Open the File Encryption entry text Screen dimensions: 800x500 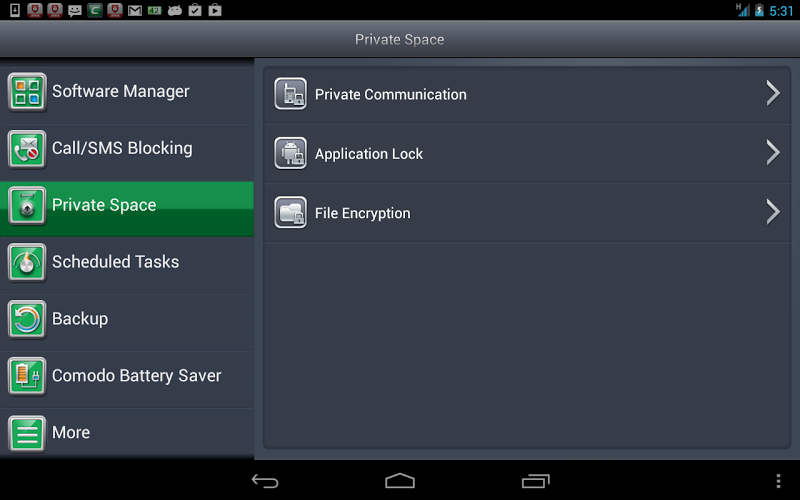[x=362, y=213]
